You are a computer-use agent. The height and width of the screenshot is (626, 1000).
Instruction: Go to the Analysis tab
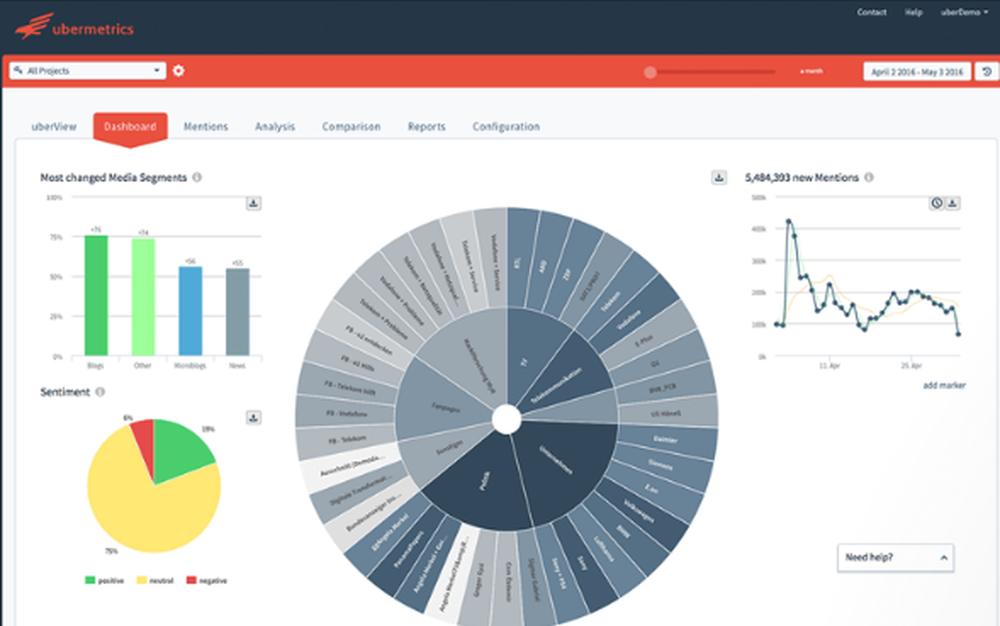click(x=275, y=126)
